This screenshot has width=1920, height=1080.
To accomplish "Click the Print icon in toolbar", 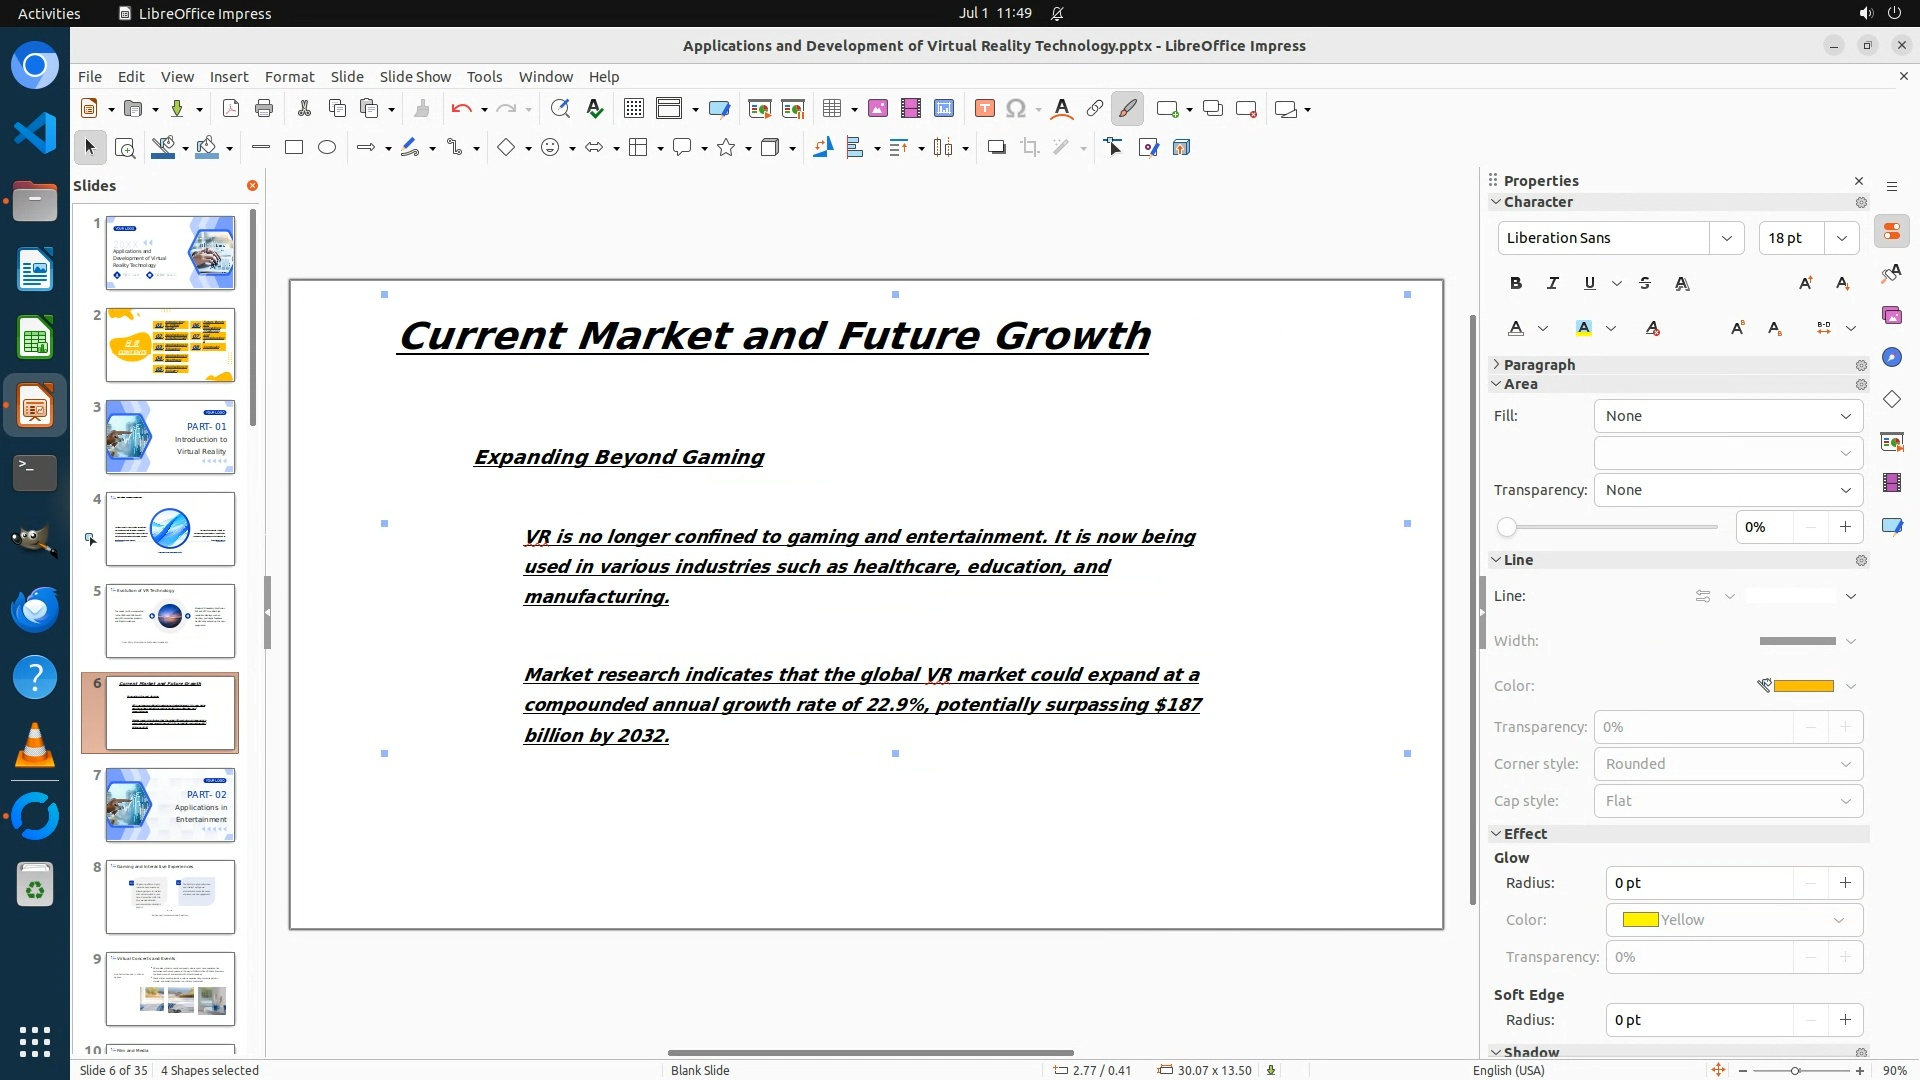I will (x=264, y=109).
